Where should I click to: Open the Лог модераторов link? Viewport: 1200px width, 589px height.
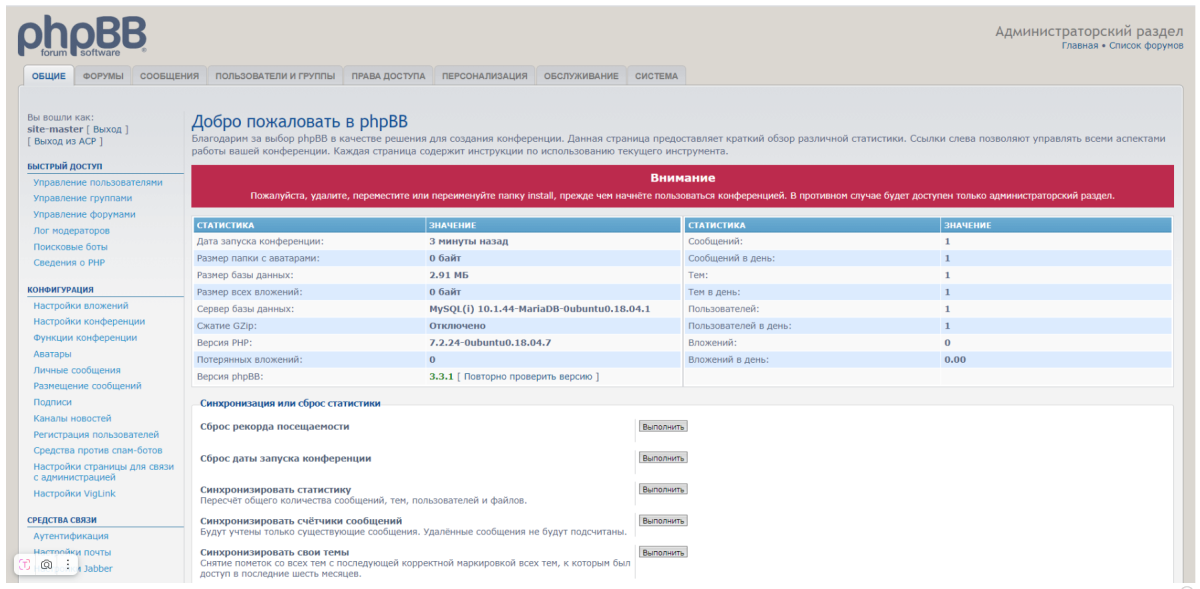coord(72,230)
